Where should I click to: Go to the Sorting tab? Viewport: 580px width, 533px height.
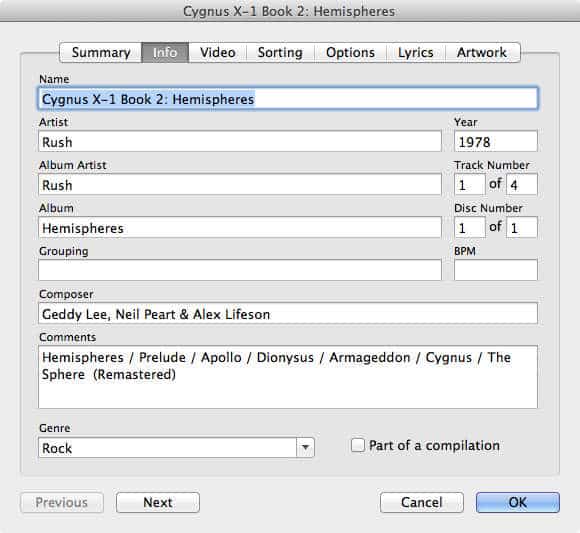click(280, 53)
